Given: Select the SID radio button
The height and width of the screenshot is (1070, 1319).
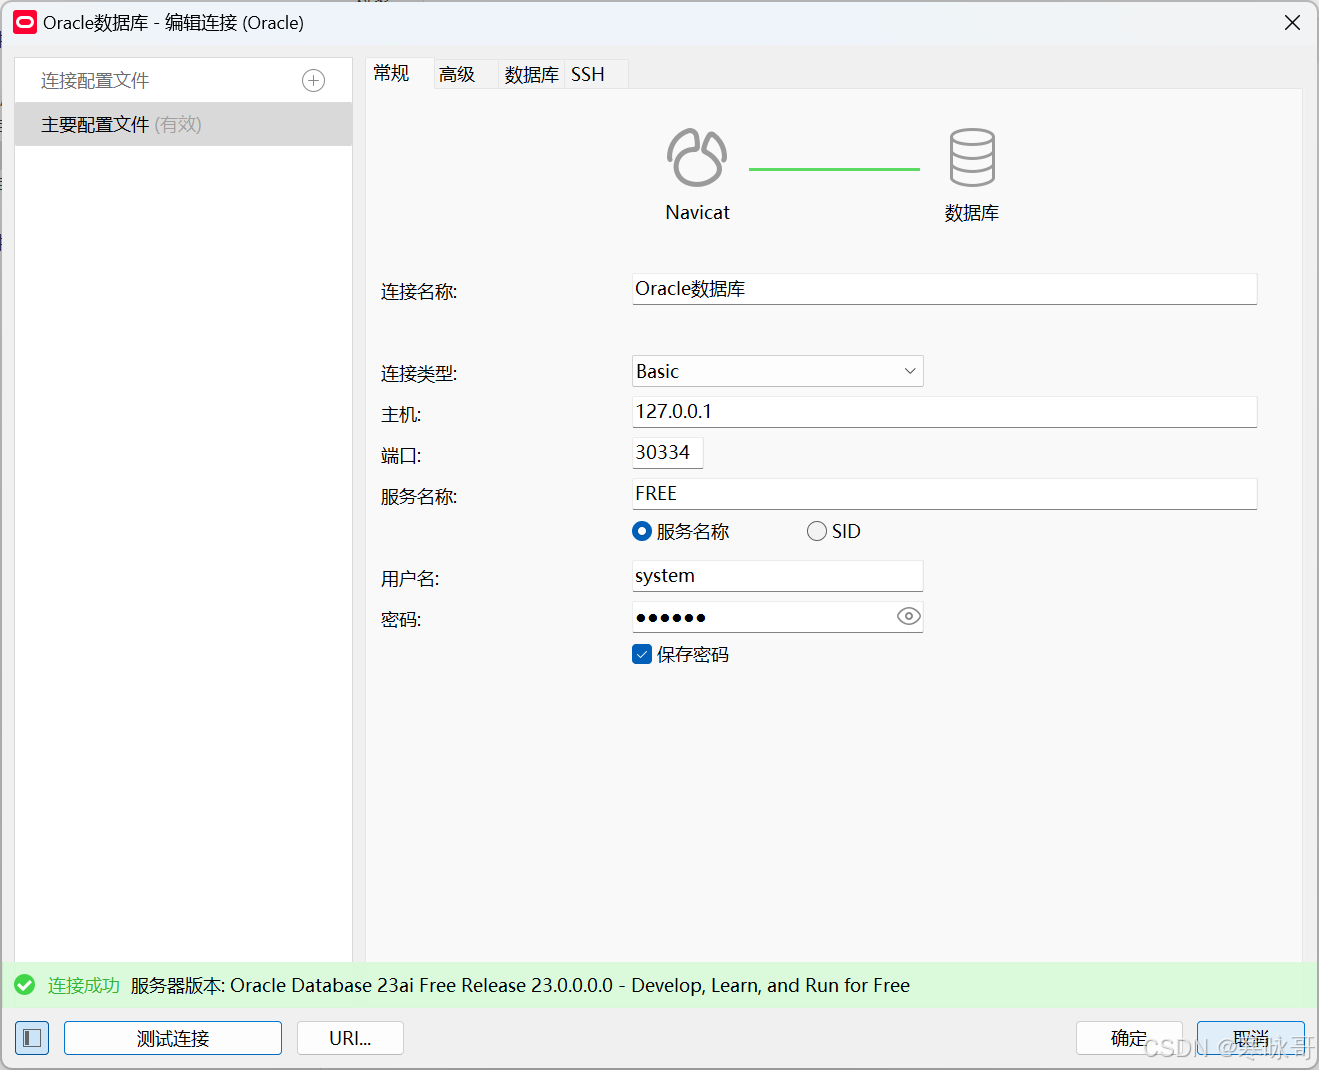Looking at the screenshot, I should pos(817,531).
